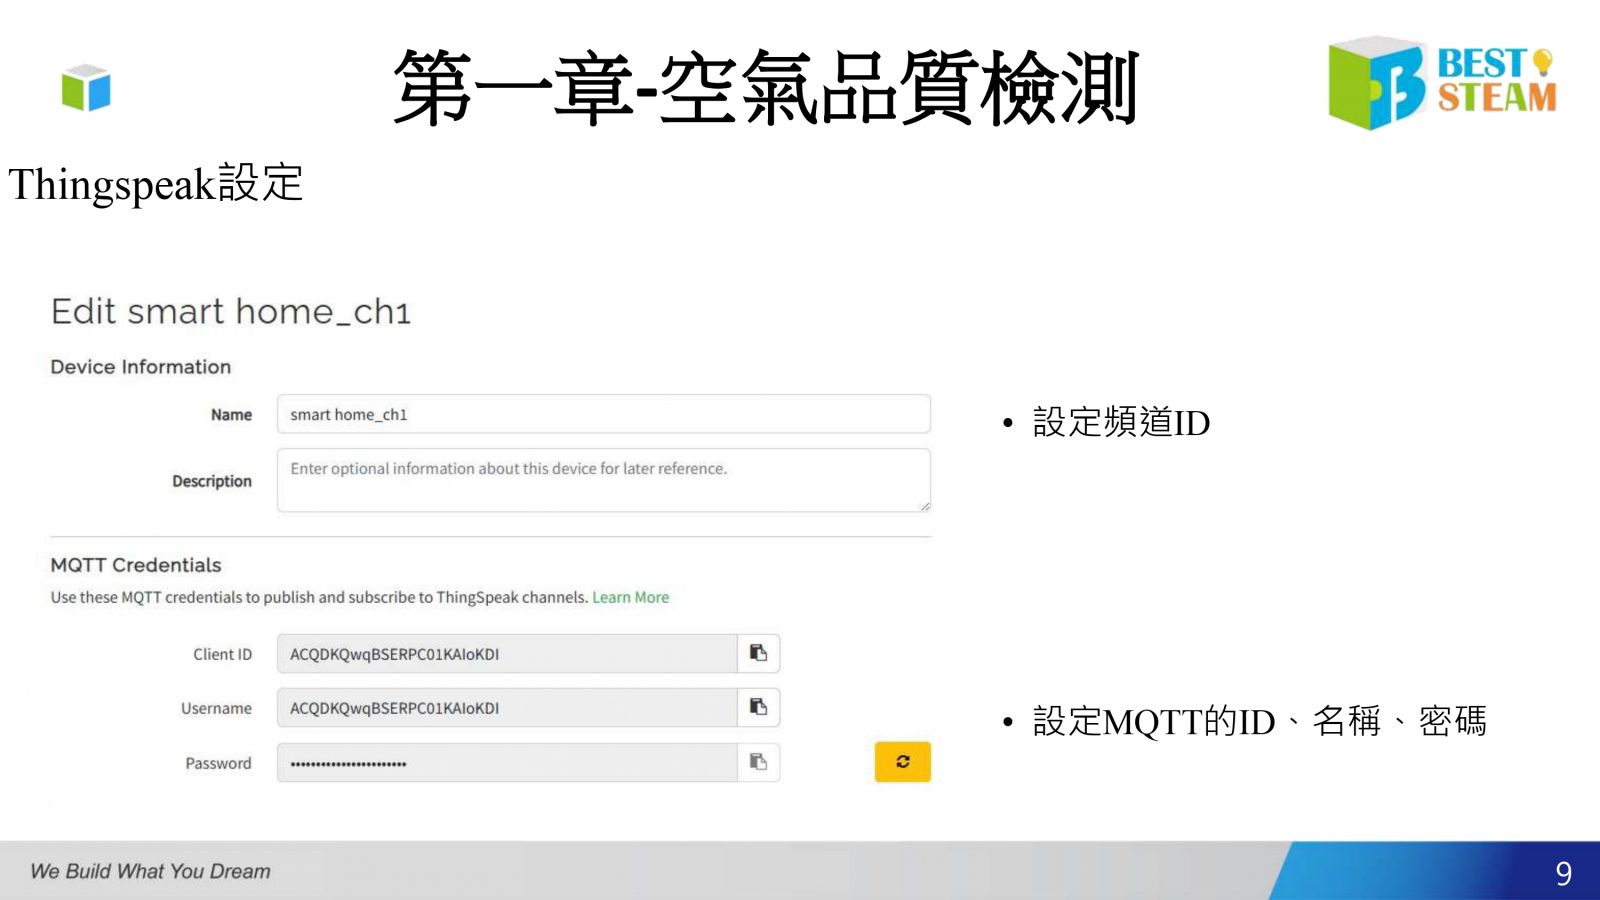Image resolution: width=1600 pixels, height=900 pixels.
Task: Click the 'Edit smart home_ch1' heading
Action: [x=231, y=312]
